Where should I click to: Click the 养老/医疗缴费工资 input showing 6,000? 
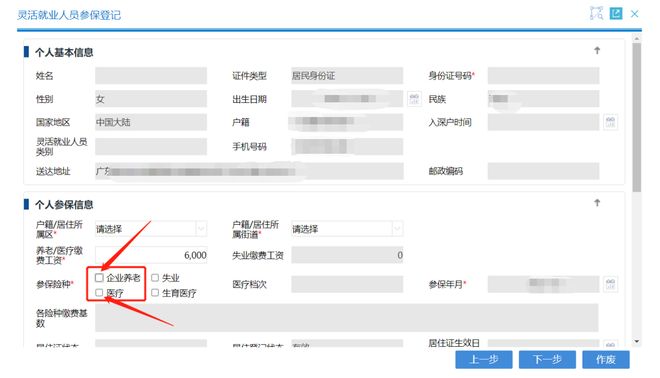(x=151, y=255)
